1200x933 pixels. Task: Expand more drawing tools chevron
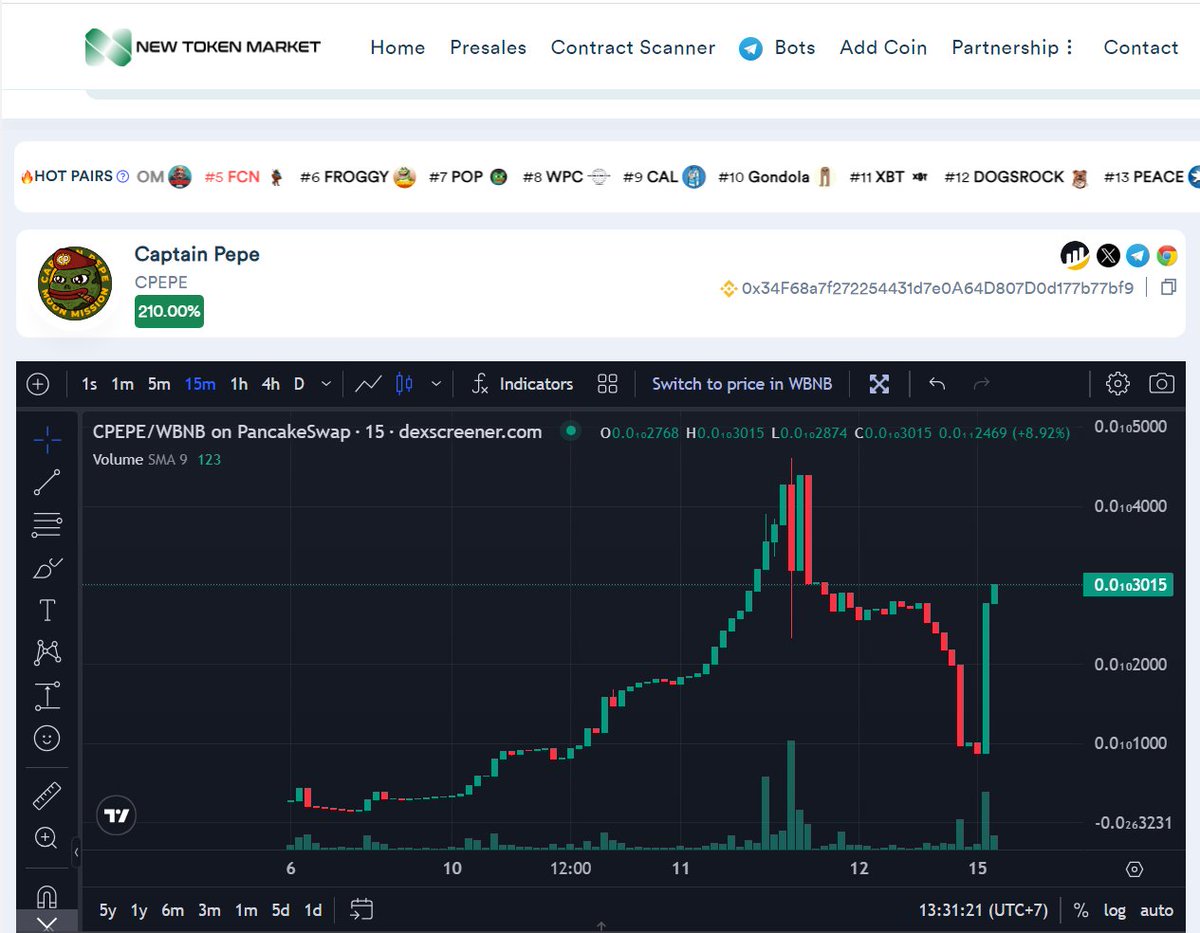click(x=47, y=922)
